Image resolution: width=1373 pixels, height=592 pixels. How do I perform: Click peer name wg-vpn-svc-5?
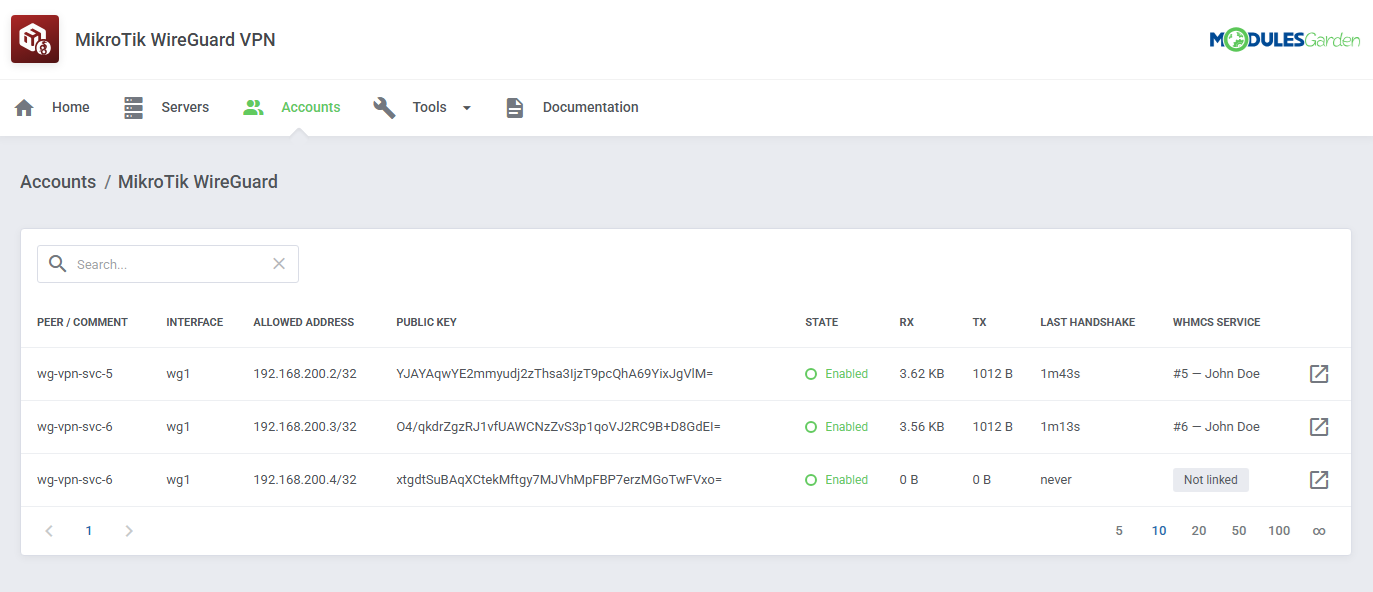(x=75, y=374)
